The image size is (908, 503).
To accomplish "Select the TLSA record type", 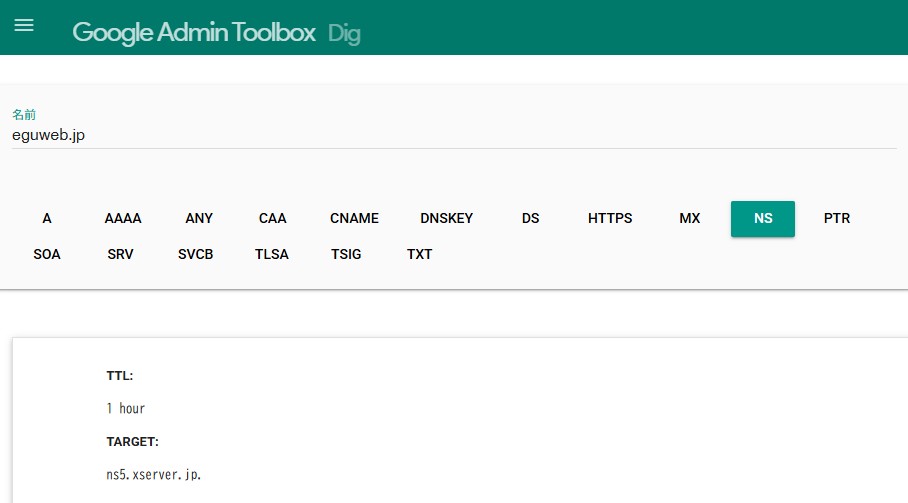I will point(272,254).
